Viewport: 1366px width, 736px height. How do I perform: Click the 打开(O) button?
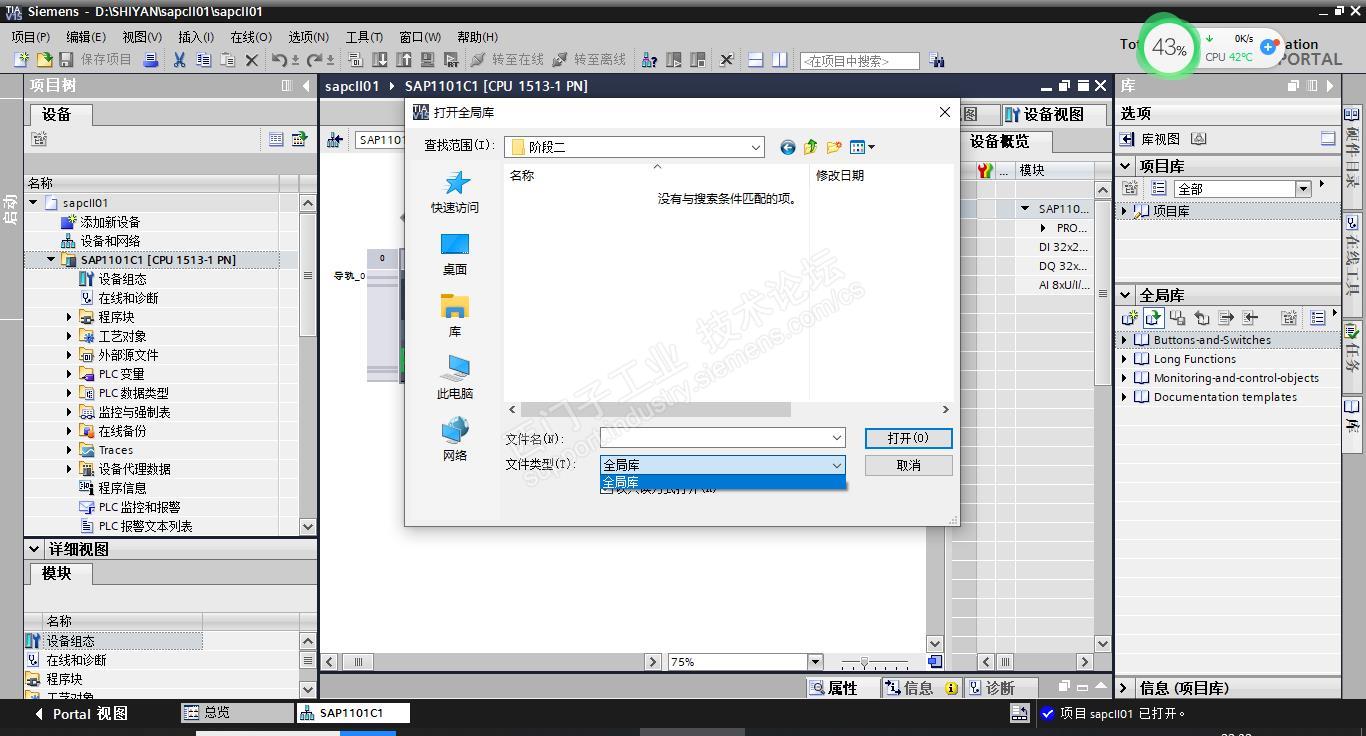[908, 438]
